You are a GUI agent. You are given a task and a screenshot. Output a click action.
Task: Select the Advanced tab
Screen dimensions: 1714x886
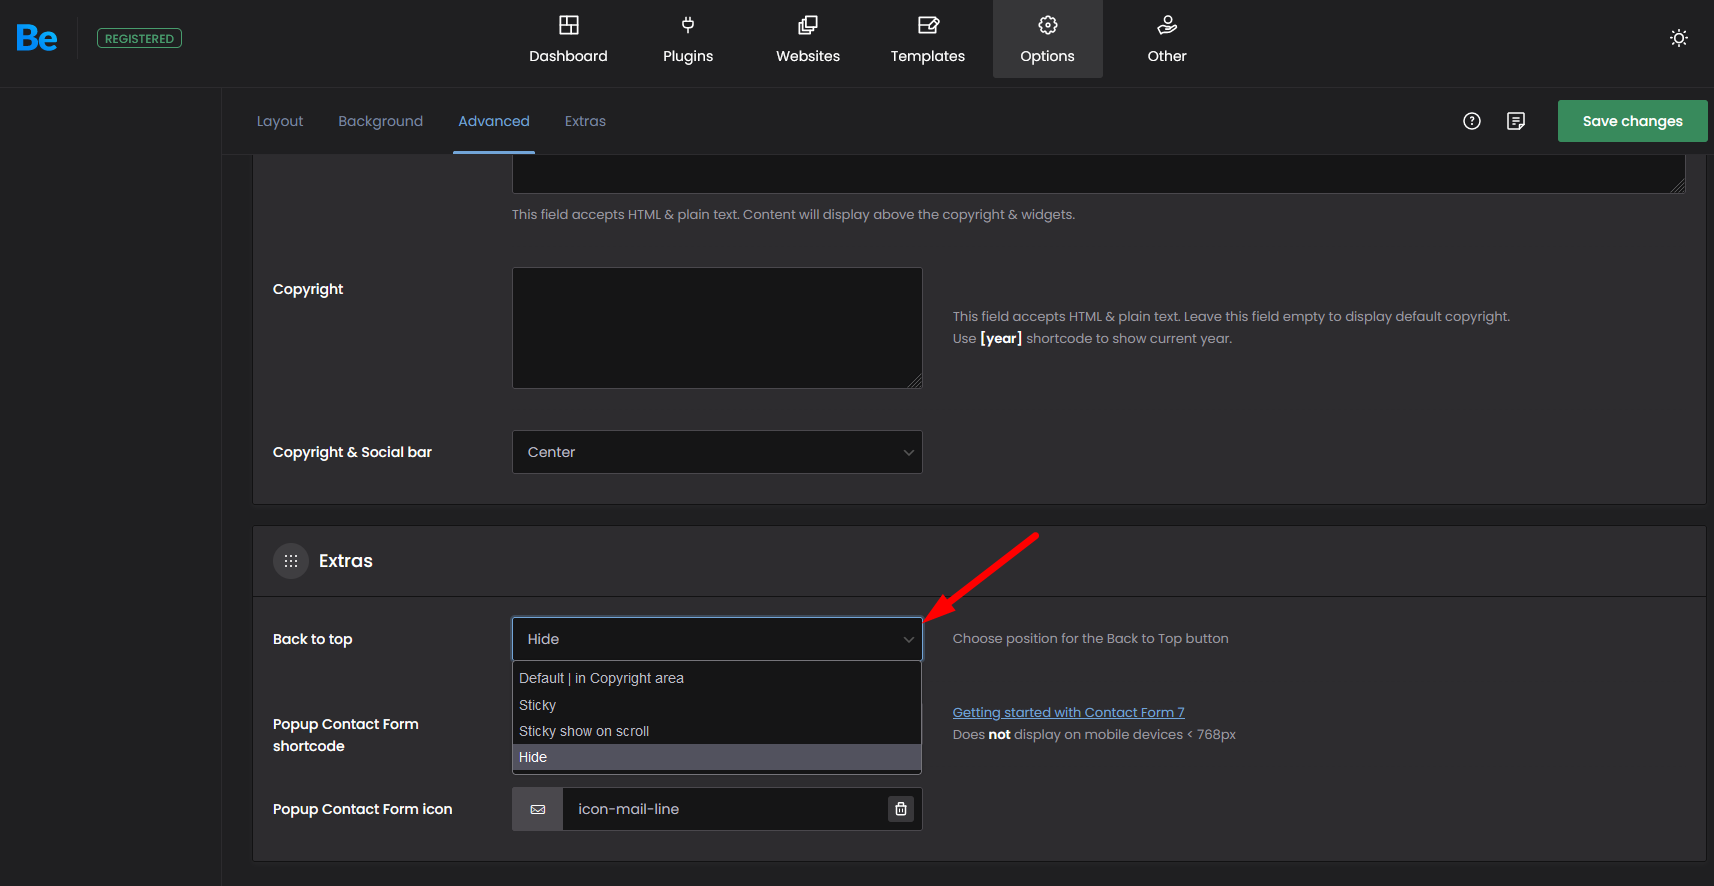pos(494,121)
